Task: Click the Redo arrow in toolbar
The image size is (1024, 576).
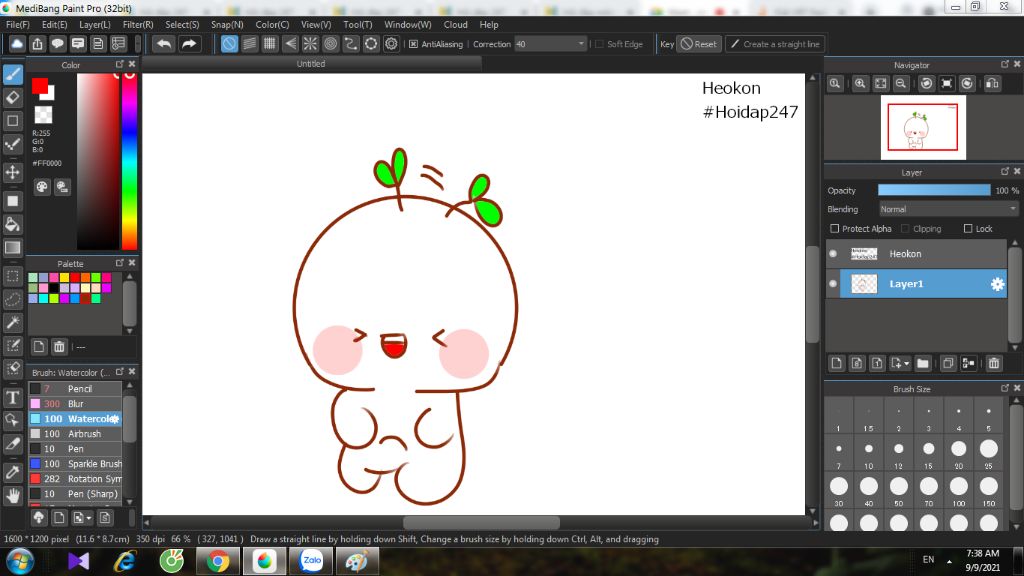Action: 189,44
